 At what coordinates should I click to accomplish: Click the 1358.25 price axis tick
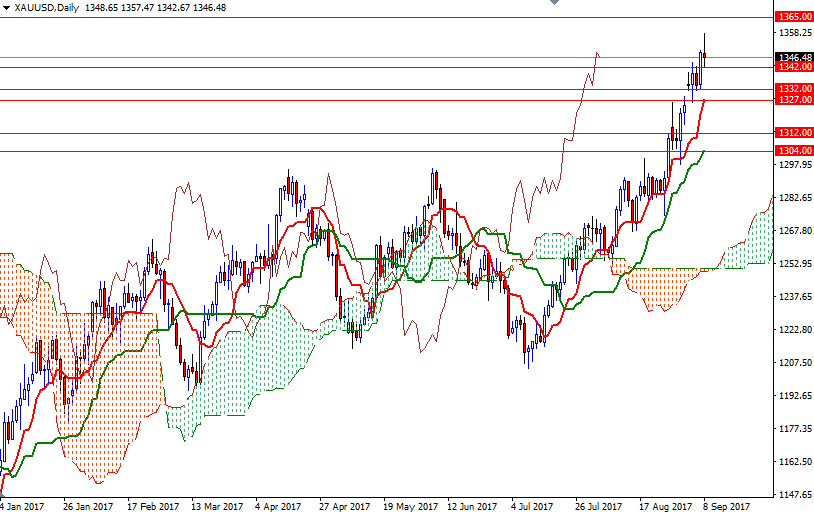click(793, 33)
